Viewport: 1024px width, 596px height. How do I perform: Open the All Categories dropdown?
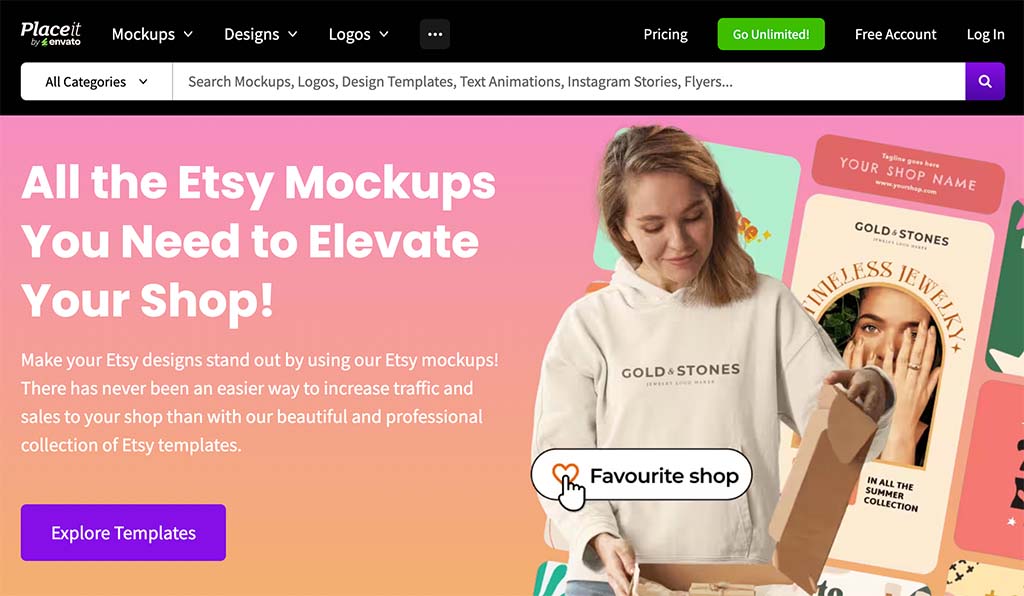[x=97, y=82]
